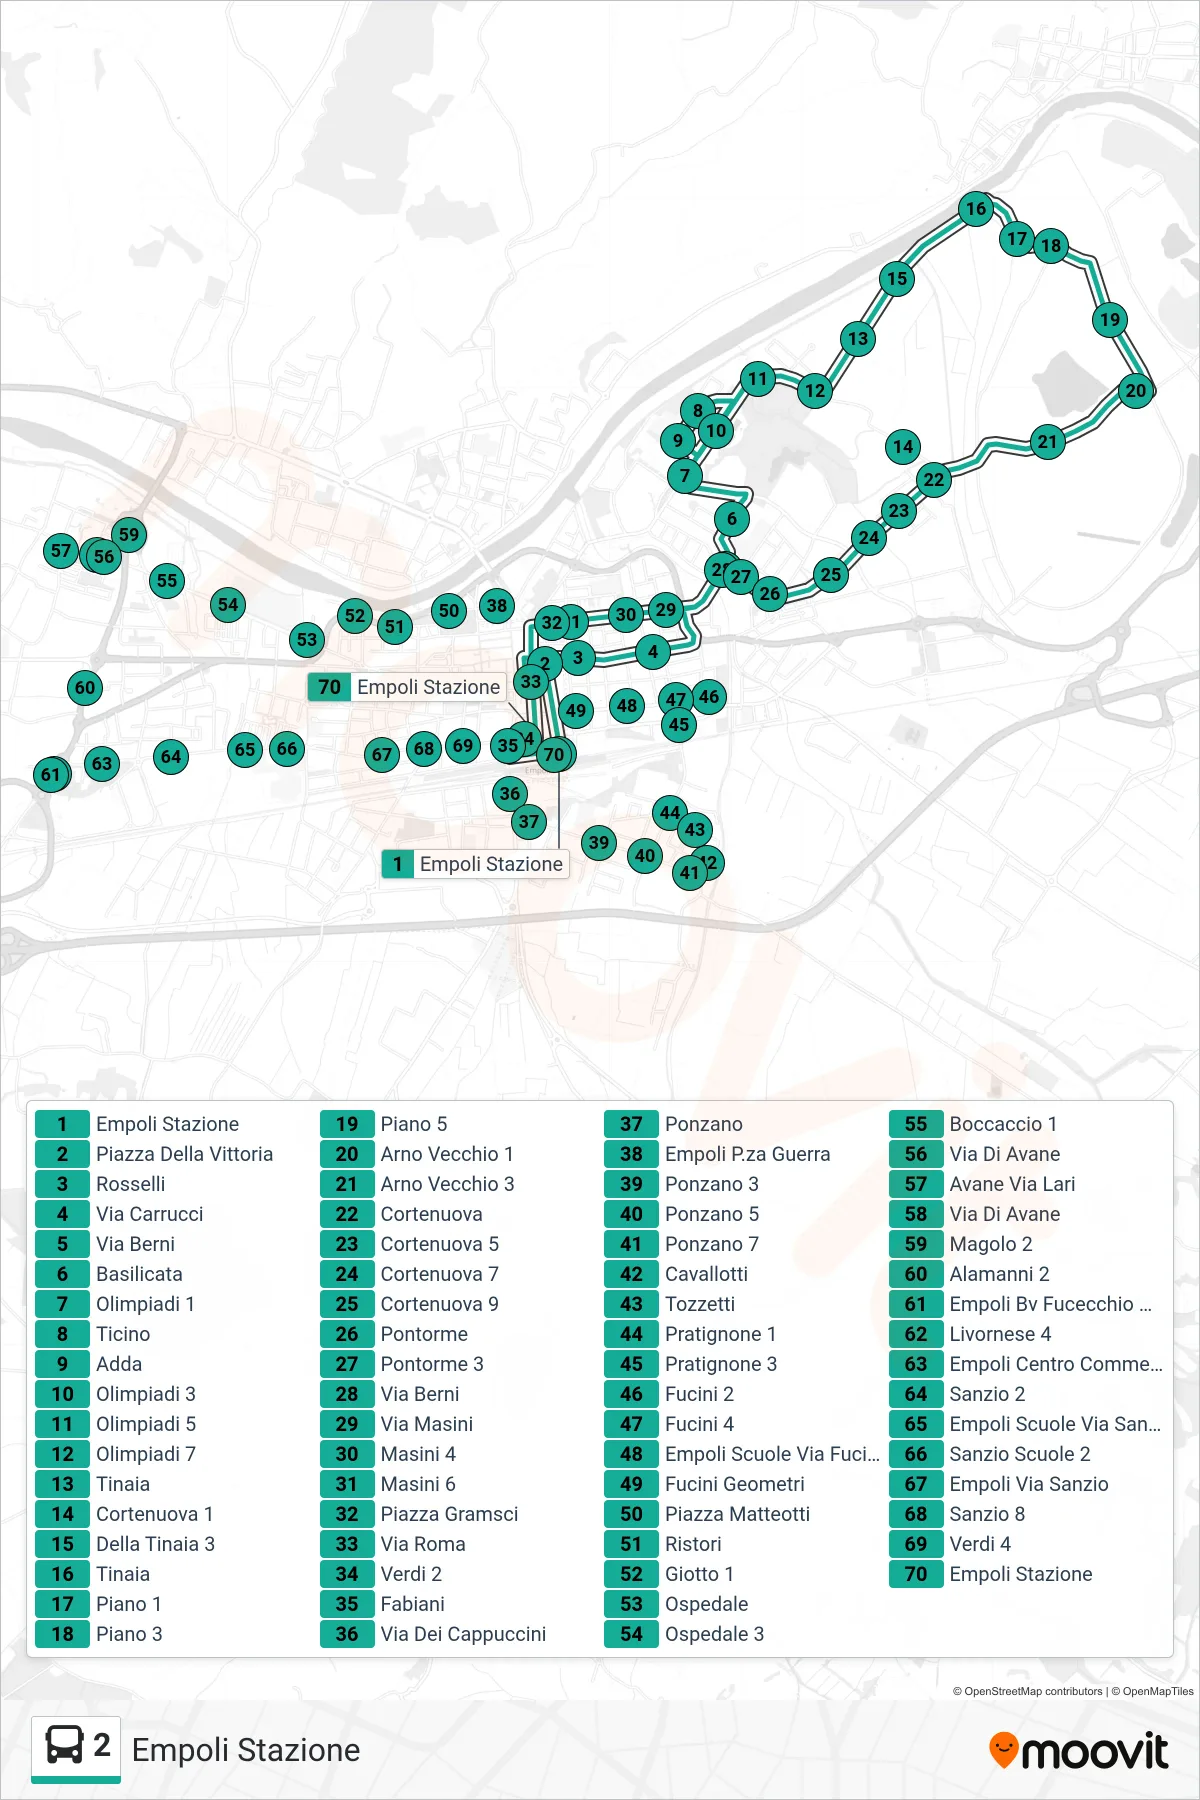Select legend row 32 Piazza Gramsci
Viewport: 1200px width, 1800px height.
(x=420, y=1514)
